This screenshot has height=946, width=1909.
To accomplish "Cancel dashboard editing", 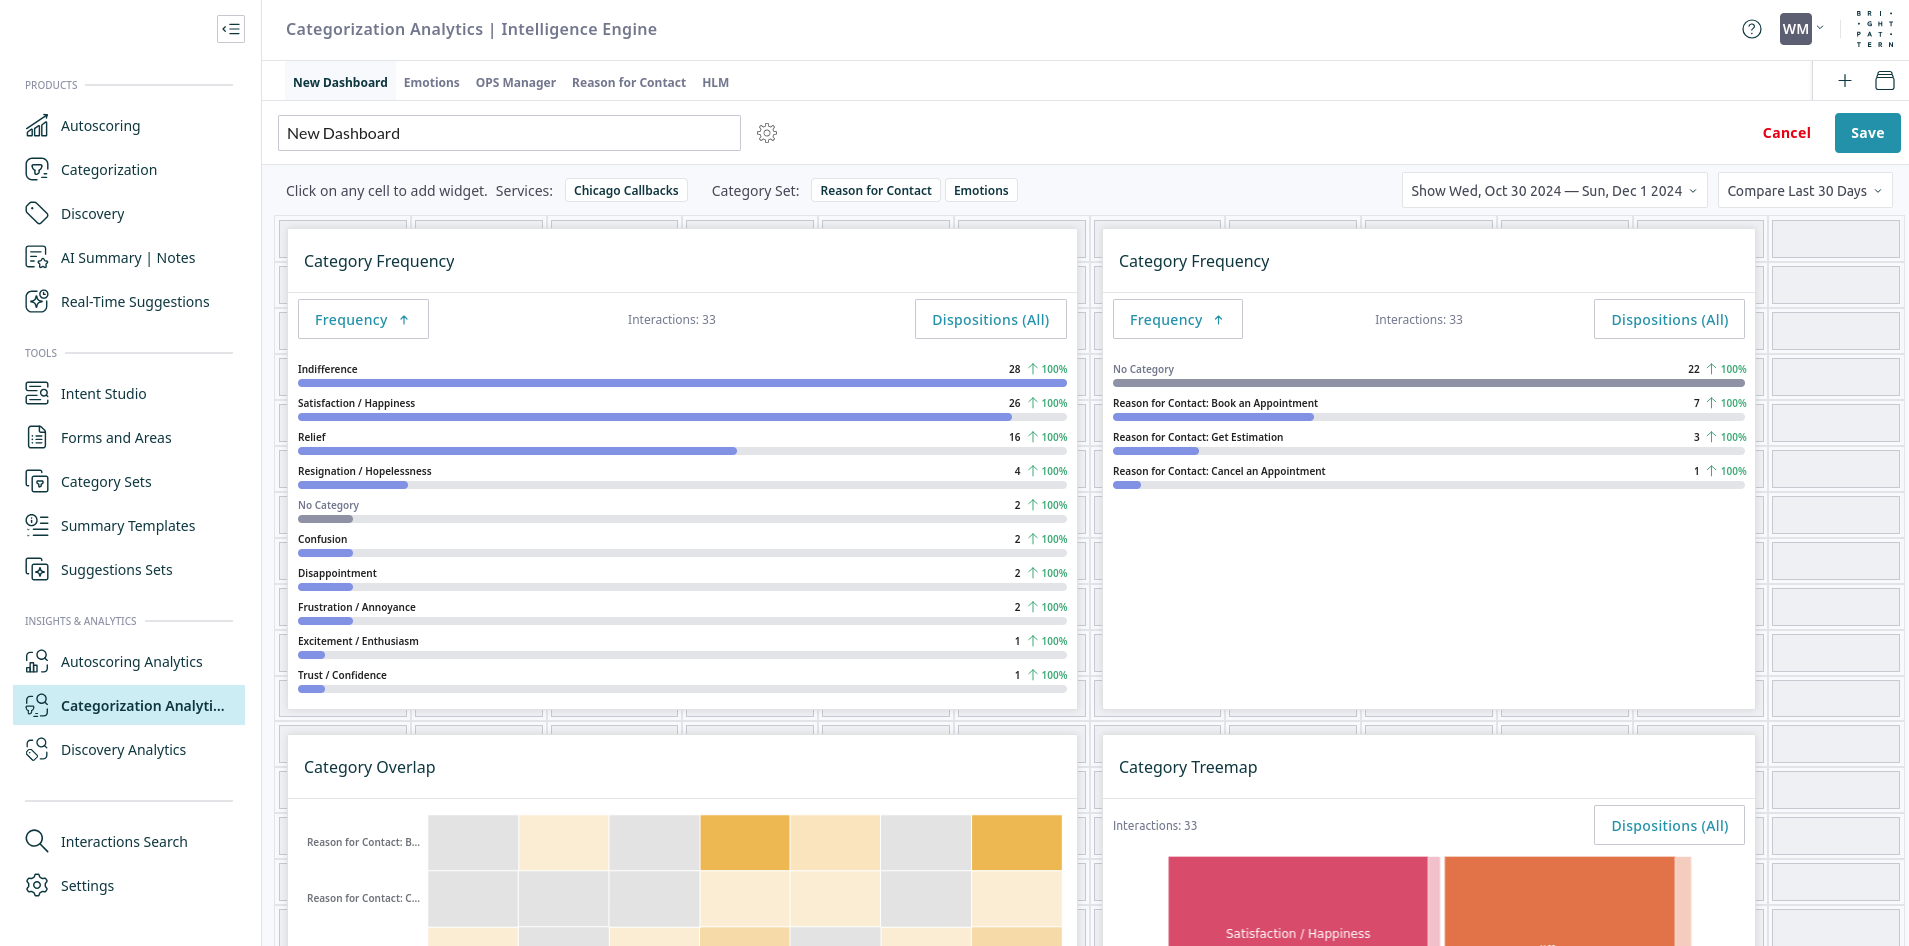I will 1786,133.
